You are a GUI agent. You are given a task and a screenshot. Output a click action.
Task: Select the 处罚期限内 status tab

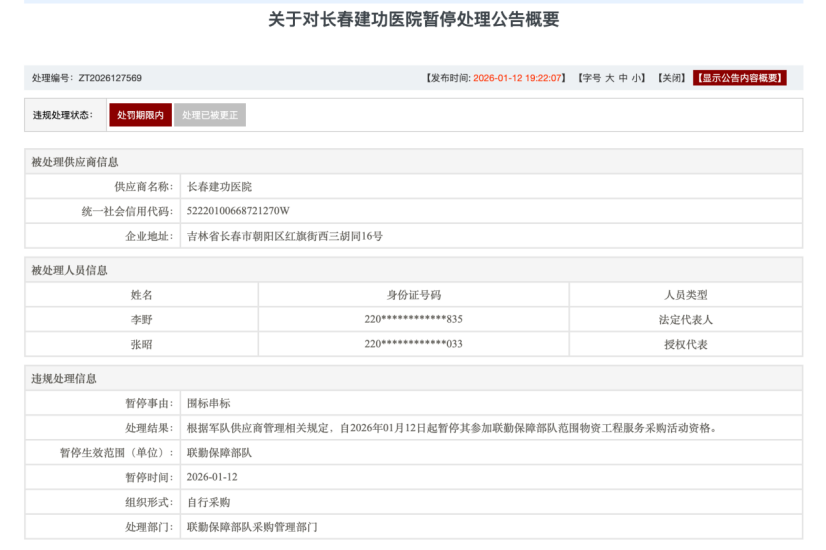[140, 115]
